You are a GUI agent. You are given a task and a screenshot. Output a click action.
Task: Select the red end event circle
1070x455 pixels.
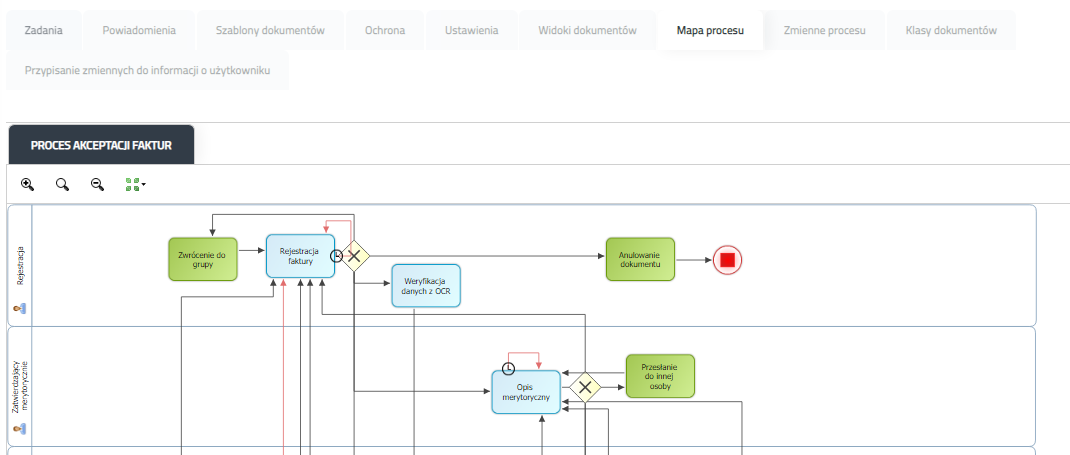727,260
